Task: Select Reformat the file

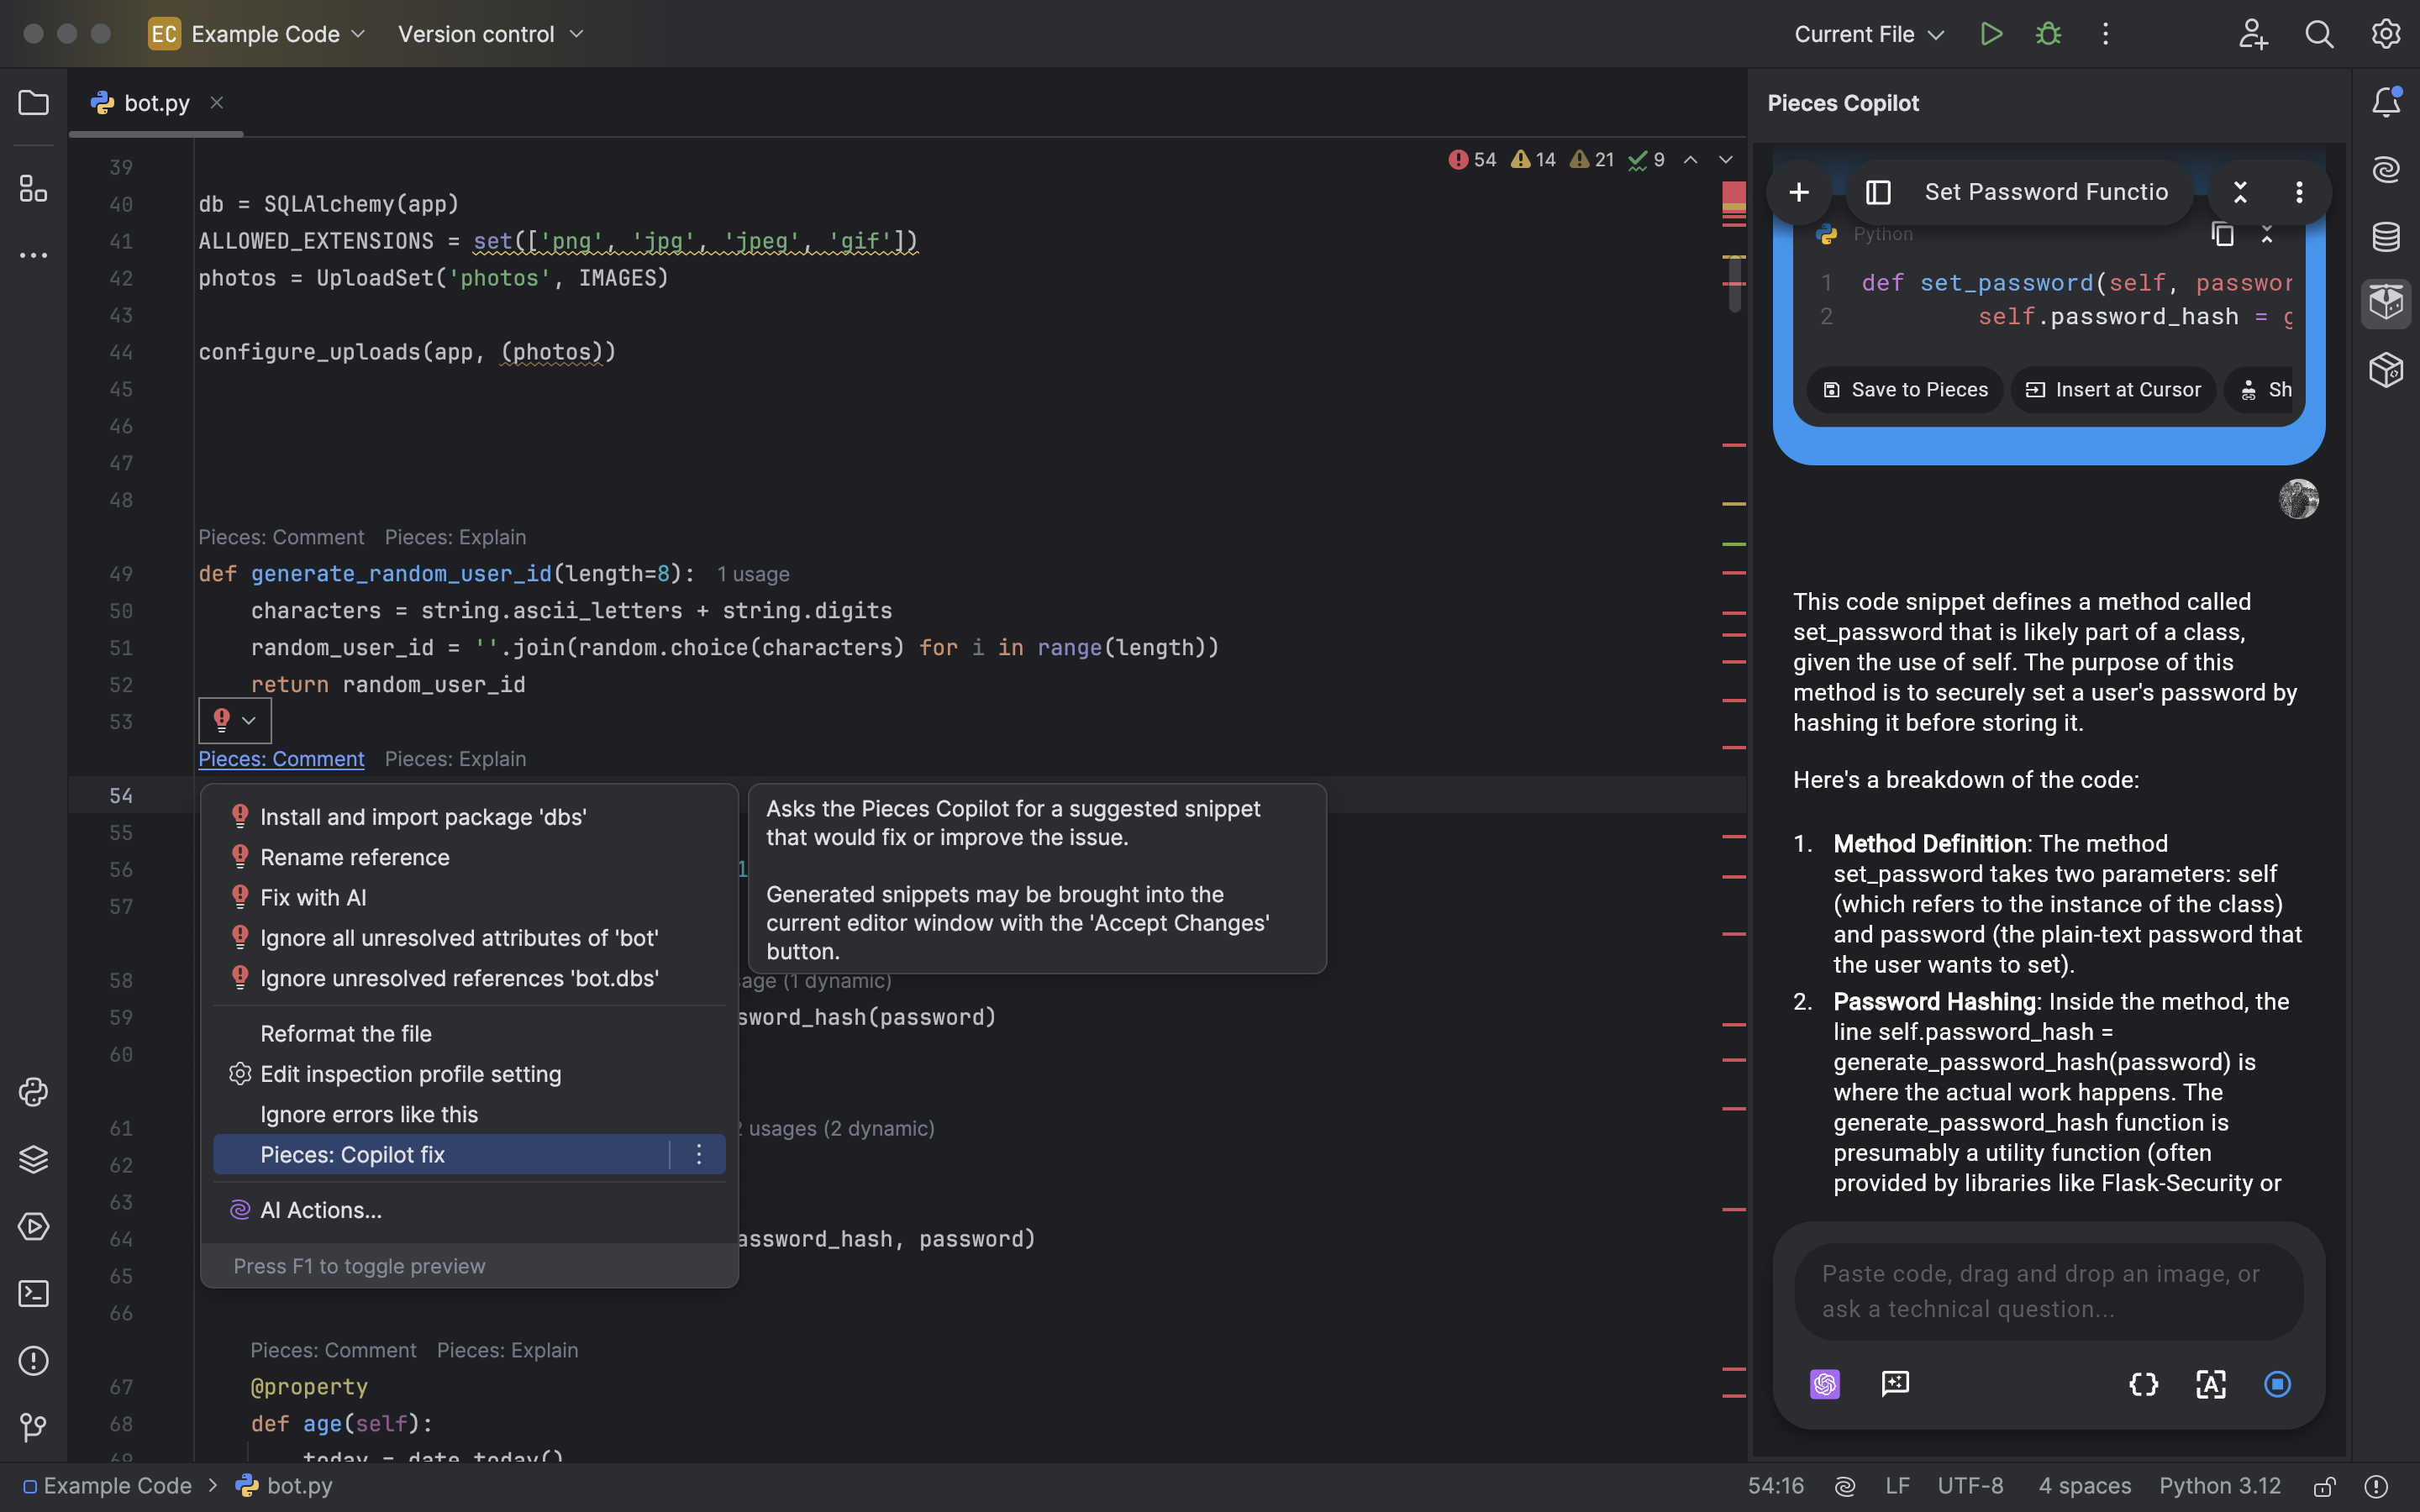Action: pos(469,1033)
